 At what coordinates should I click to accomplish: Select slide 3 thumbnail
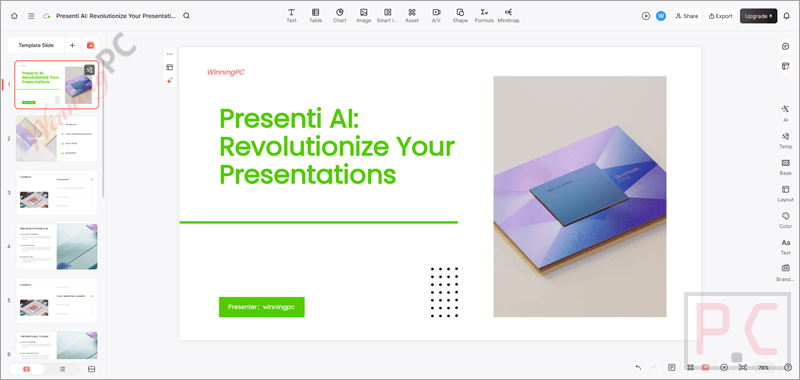[57, 192]
